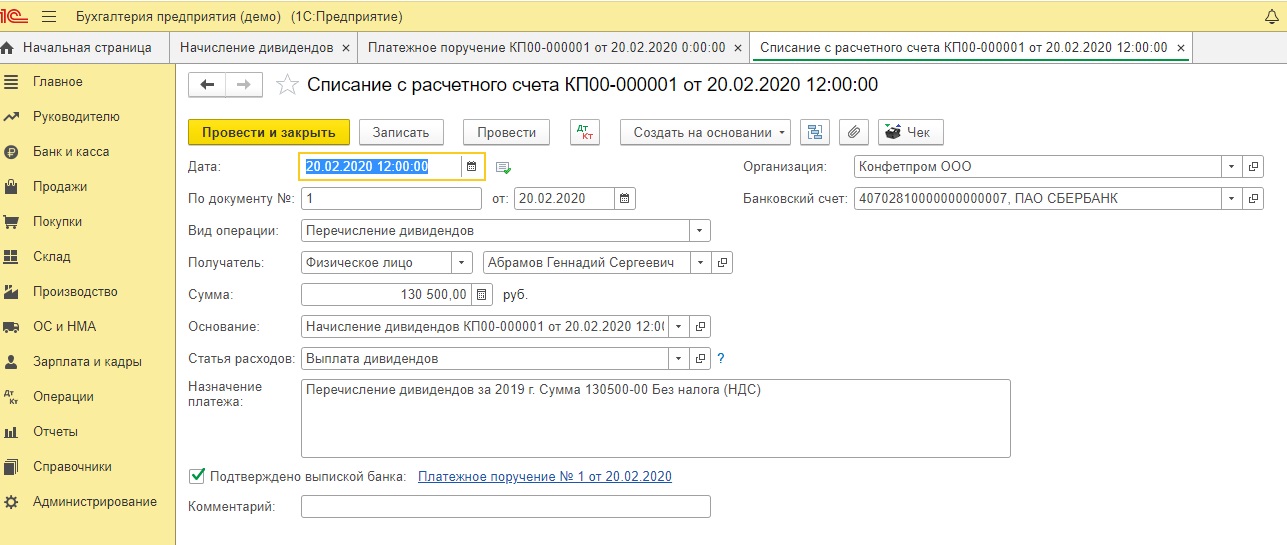
Task: Click the Отчеты chart icon
Action: [11, 432]
